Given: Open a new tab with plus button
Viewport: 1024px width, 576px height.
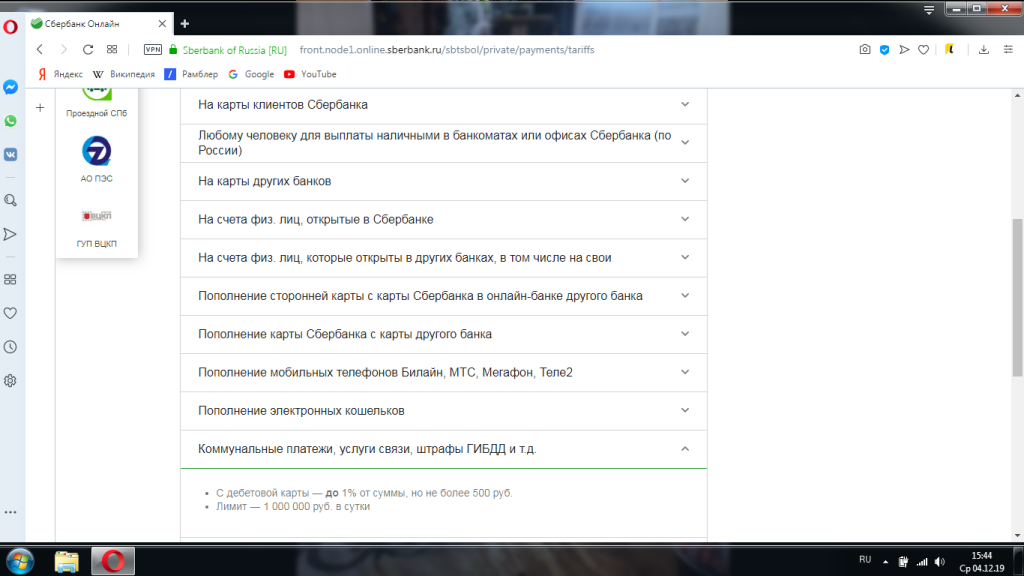Looking at the screenshot, I should [x=184, y=23].
